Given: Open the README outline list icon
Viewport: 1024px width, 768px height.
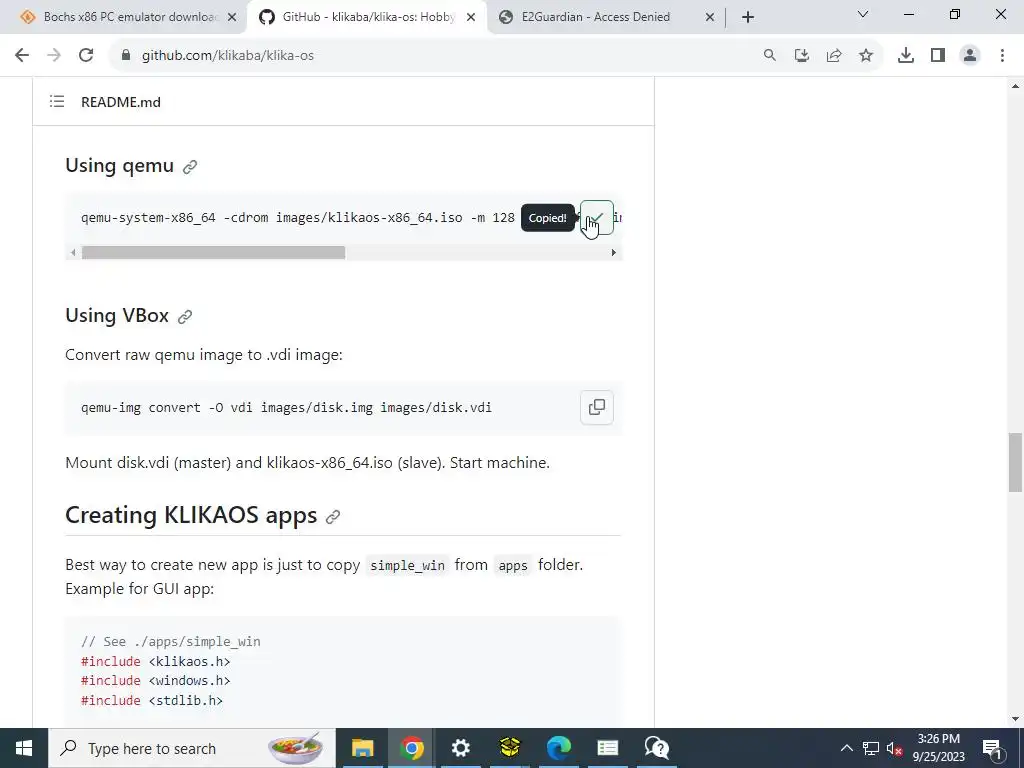Looking at the screenshot, I should pos(57,102).
